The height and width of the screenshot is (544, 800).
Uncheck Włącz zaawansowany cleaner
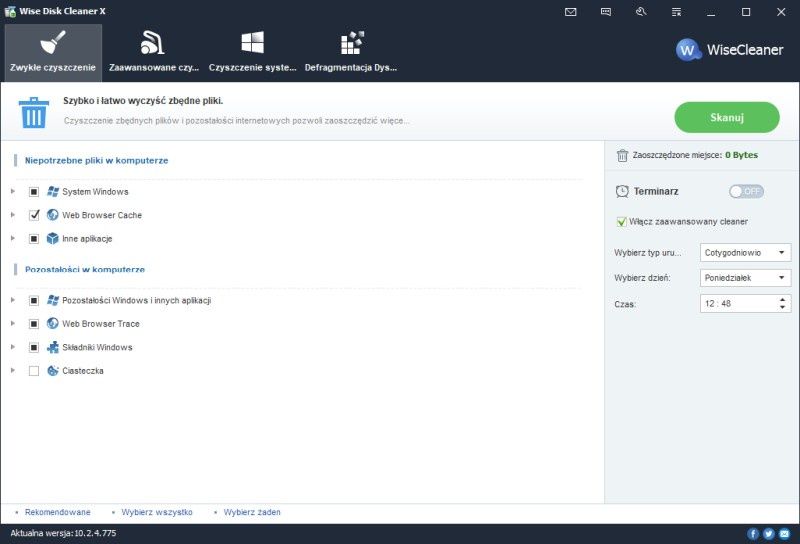[621, 221]
